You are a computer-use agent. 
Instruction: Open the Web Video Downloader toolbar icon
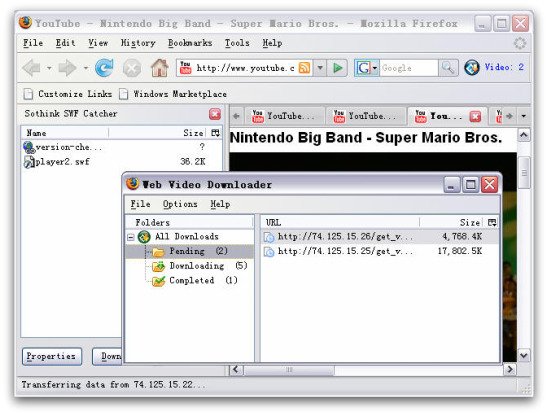point(472,67)
